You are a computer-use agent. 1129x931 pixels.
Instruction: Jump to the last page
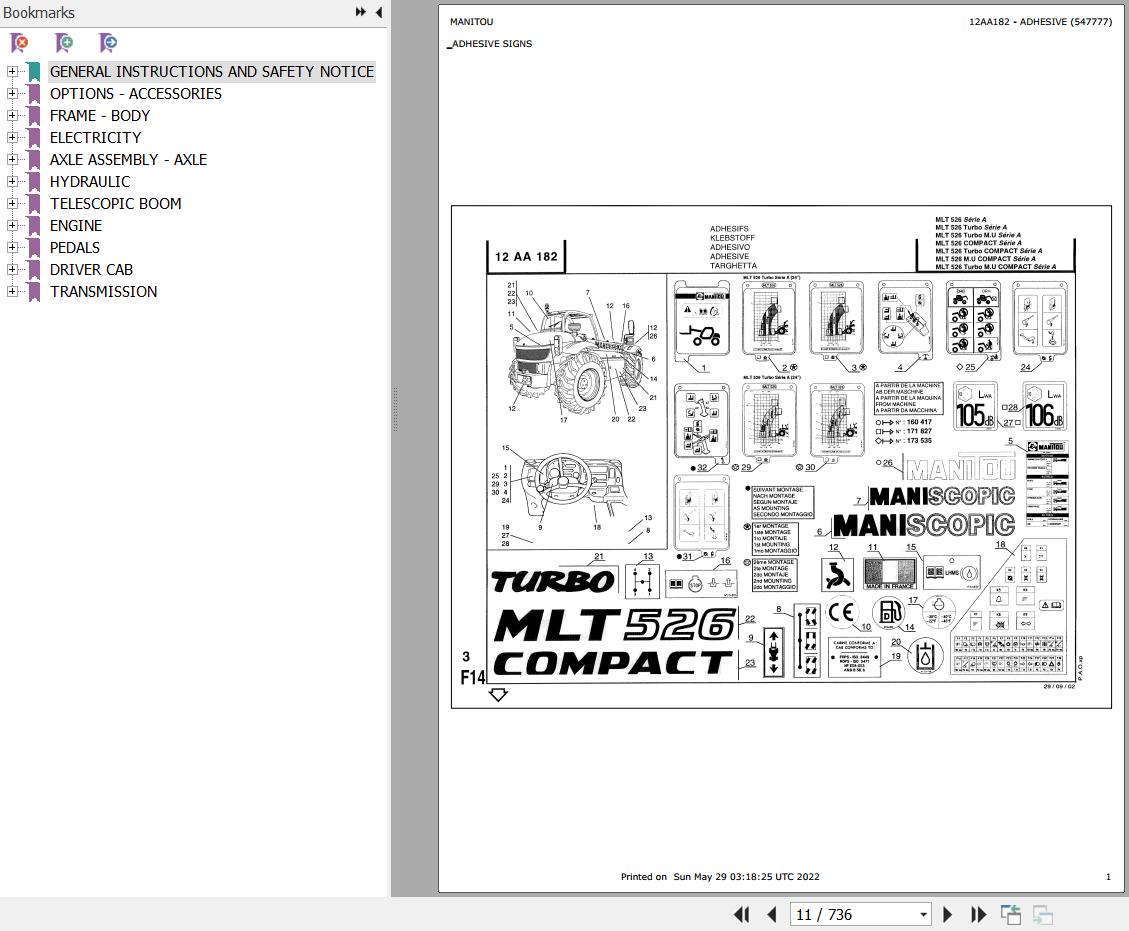[978, 914]
